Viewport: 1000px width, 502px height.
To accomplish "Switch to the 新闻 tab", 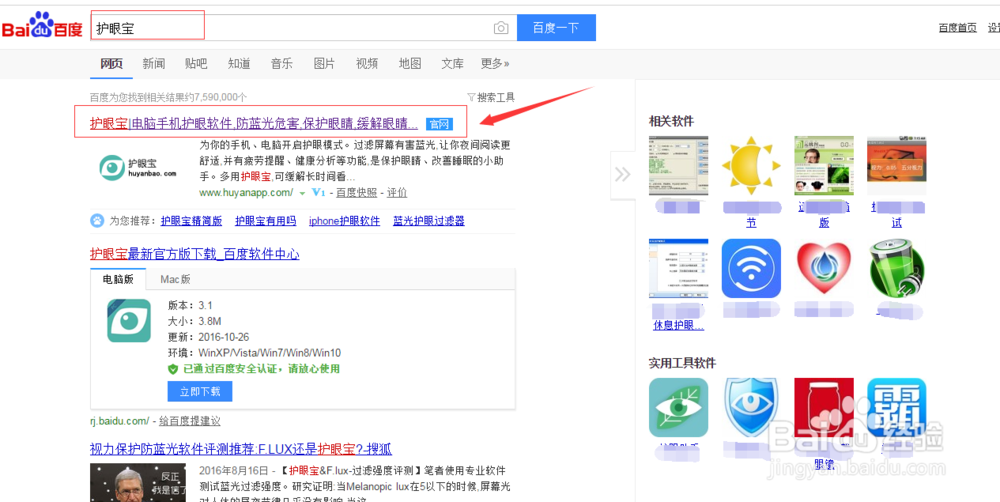I will 154,64.
